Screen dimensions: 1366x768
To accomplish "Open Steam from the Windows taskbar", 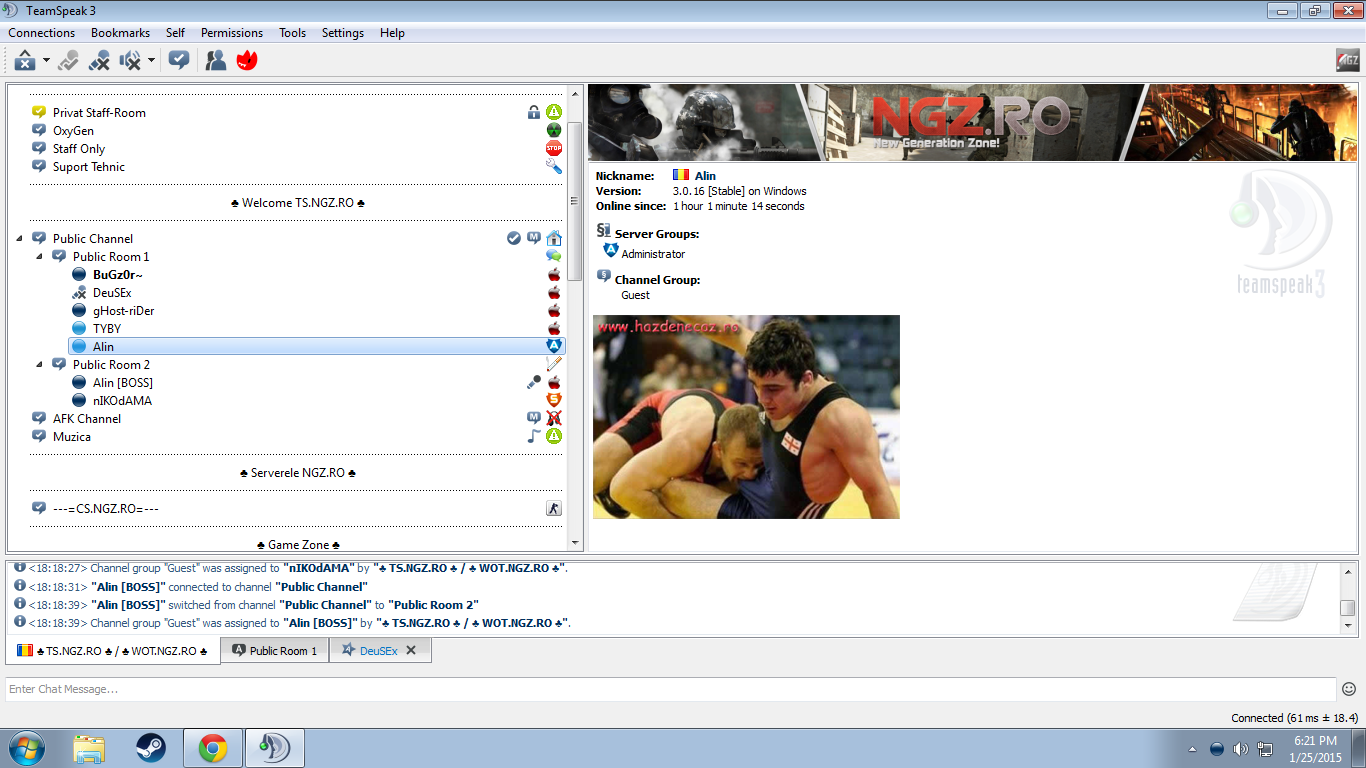I will (x=151, y=748).
